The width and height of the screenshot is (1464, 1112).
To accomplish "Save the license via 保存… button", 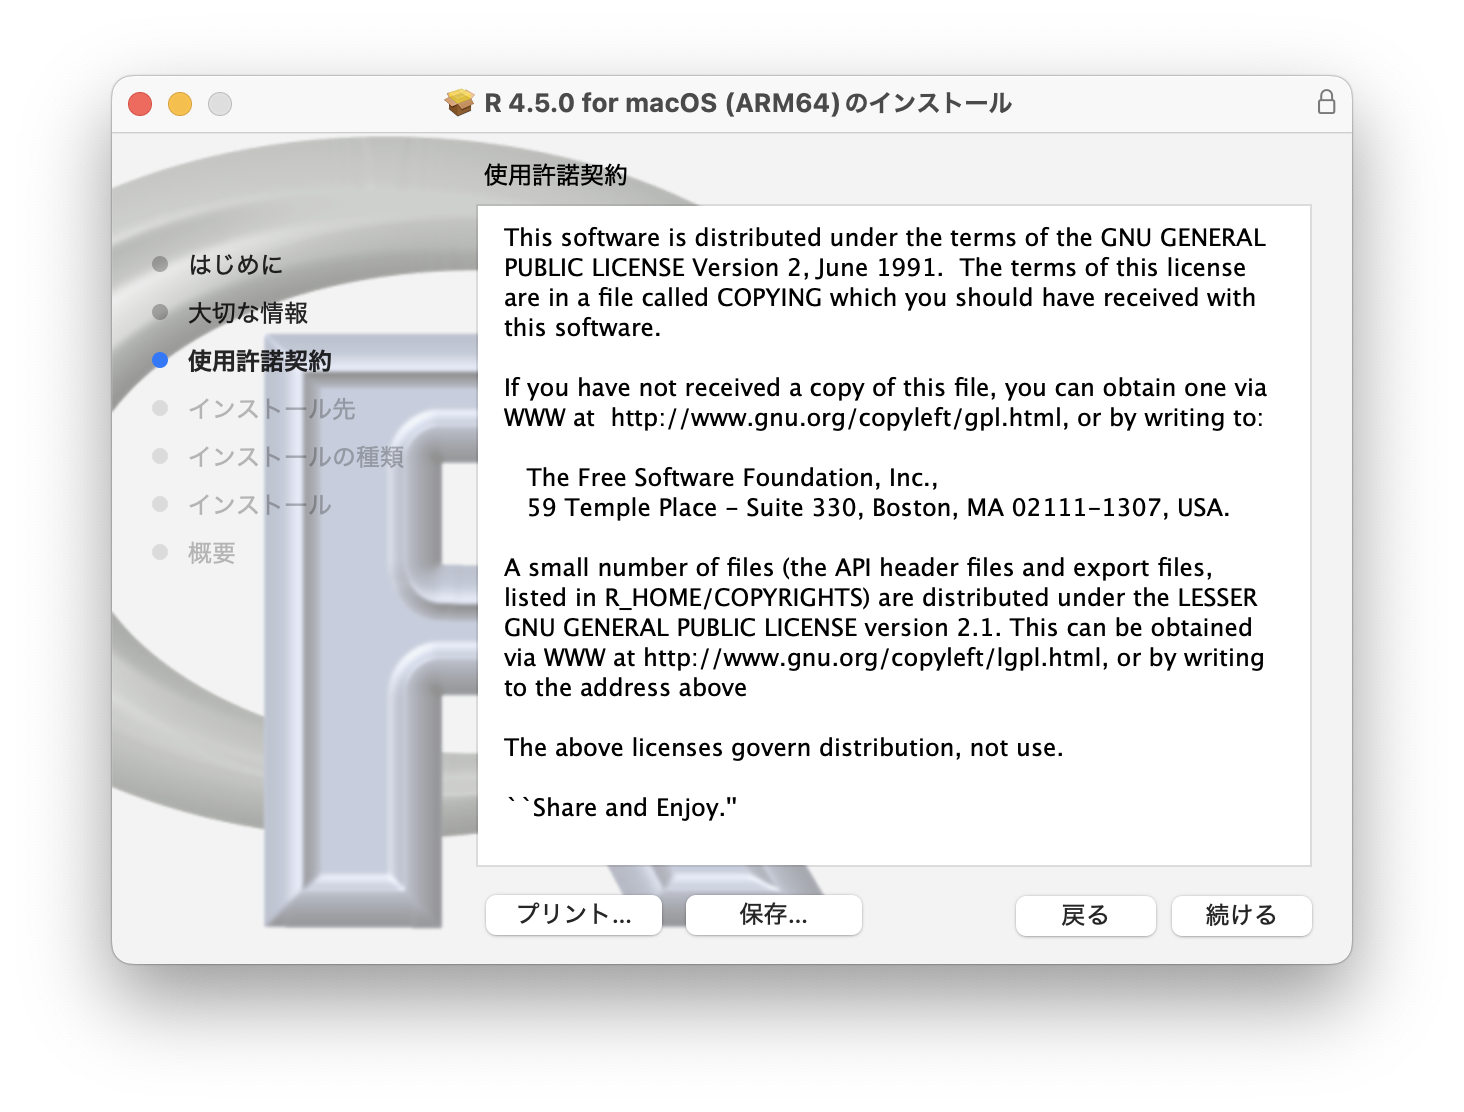I will (x=774, y=914).
